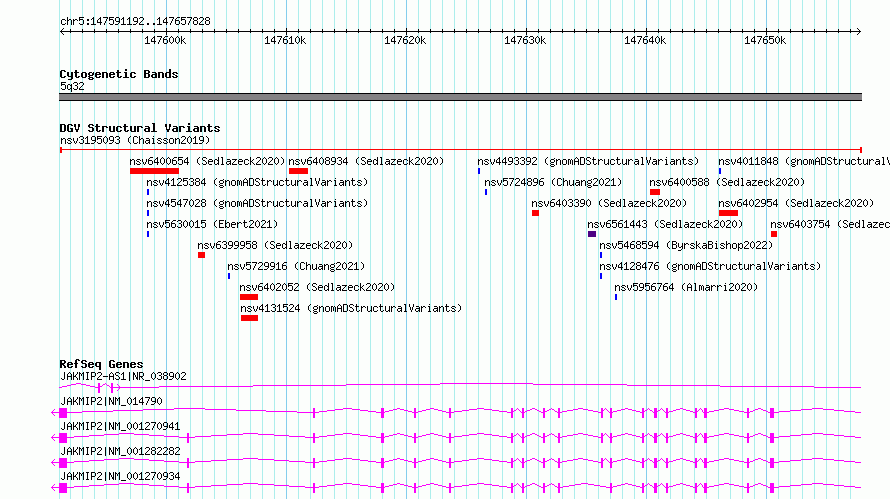
Task: Select the nsv6400588 (Sedlazeck2020) label
Action: tap(727, 182)
